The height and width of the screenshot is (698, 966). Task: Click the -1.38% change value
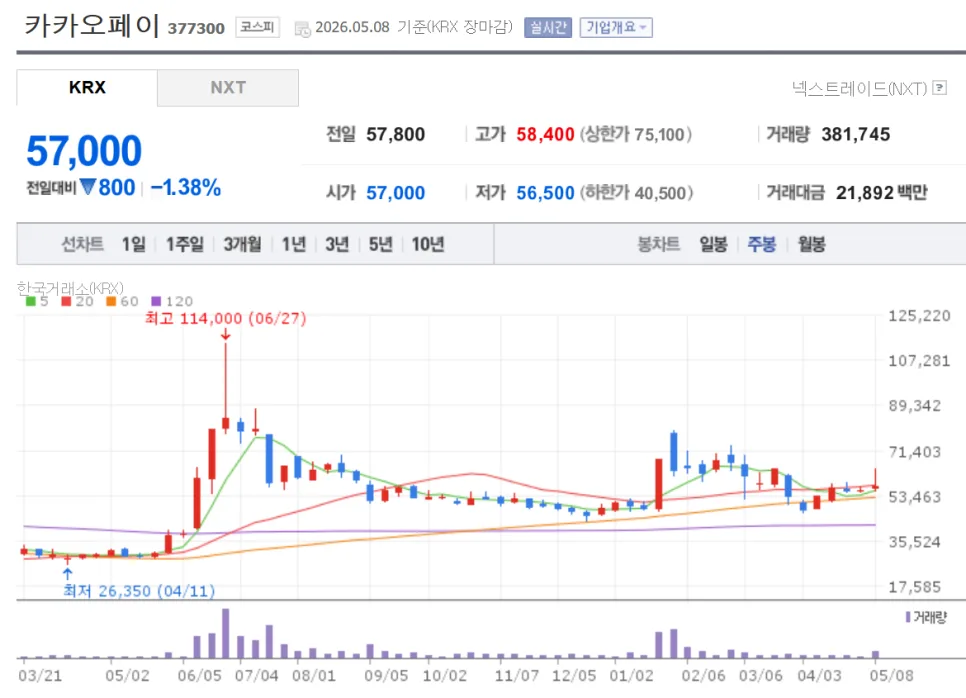(185, 187)
